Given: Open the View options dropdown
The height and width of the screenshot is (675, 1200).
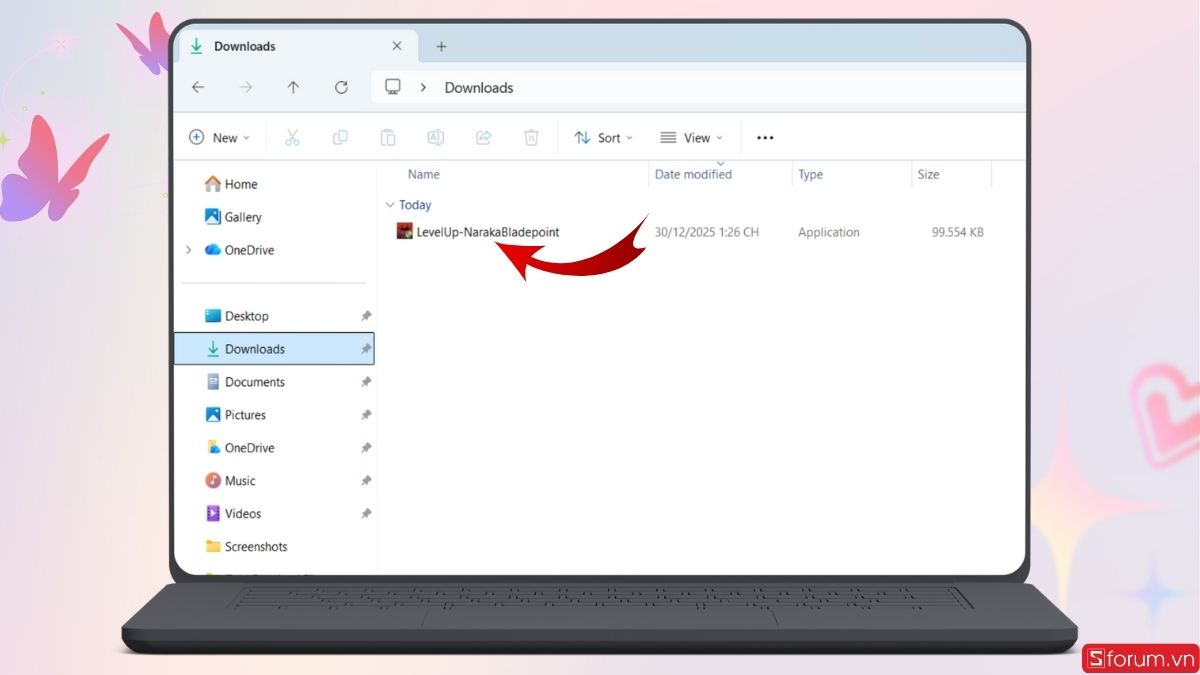Looking at the screenshot, I should tap(691, 138).
